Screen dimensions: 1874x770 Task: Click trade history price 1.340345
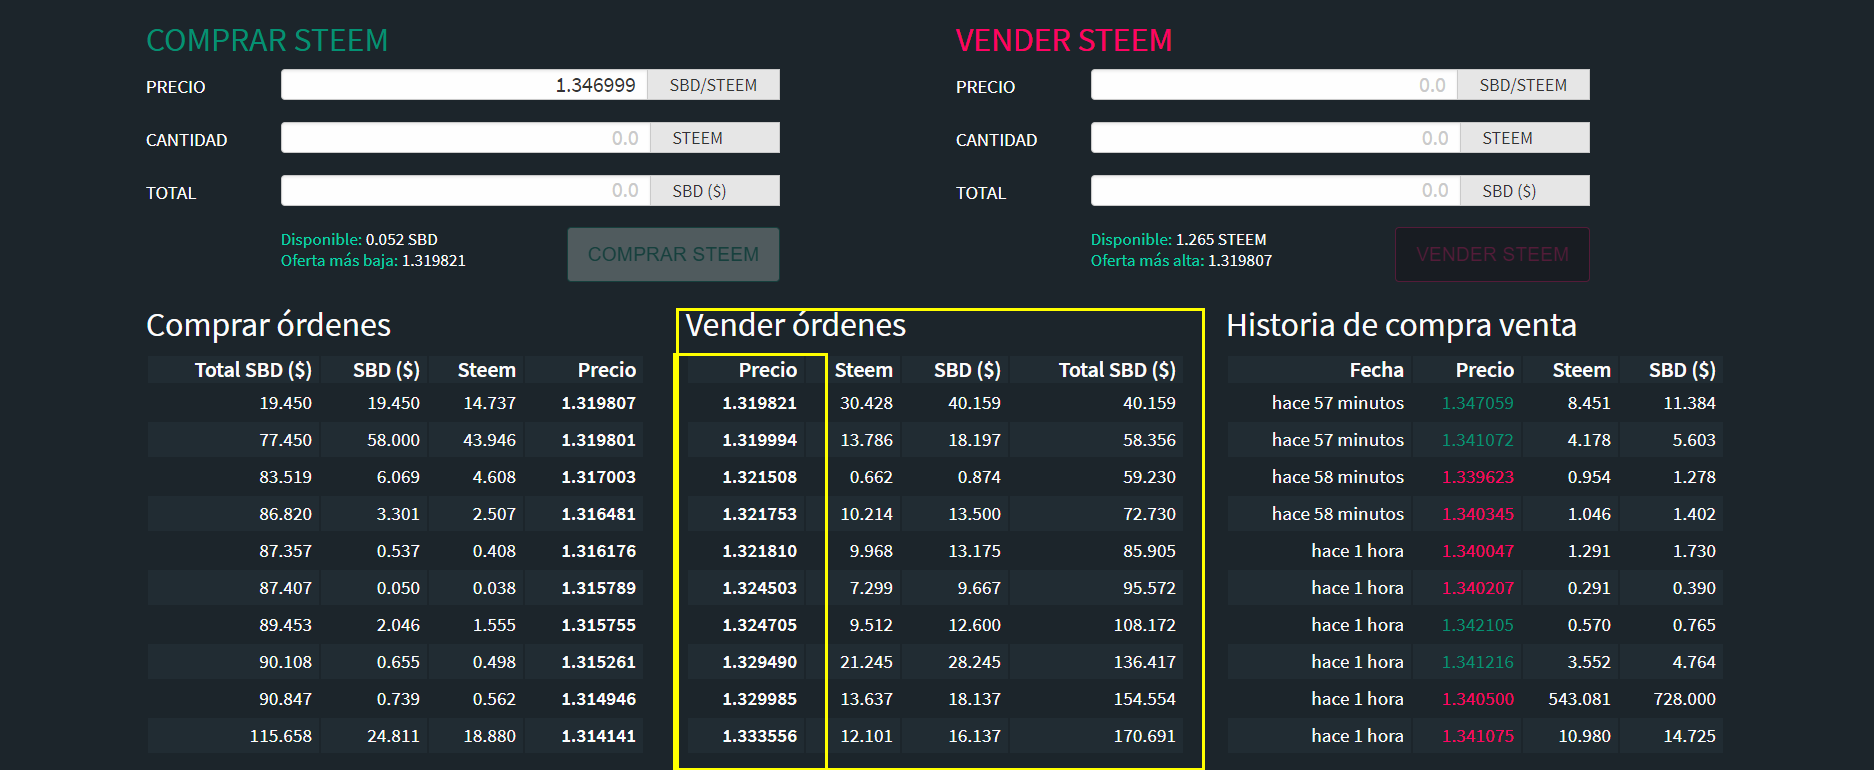coord(1477,514)
